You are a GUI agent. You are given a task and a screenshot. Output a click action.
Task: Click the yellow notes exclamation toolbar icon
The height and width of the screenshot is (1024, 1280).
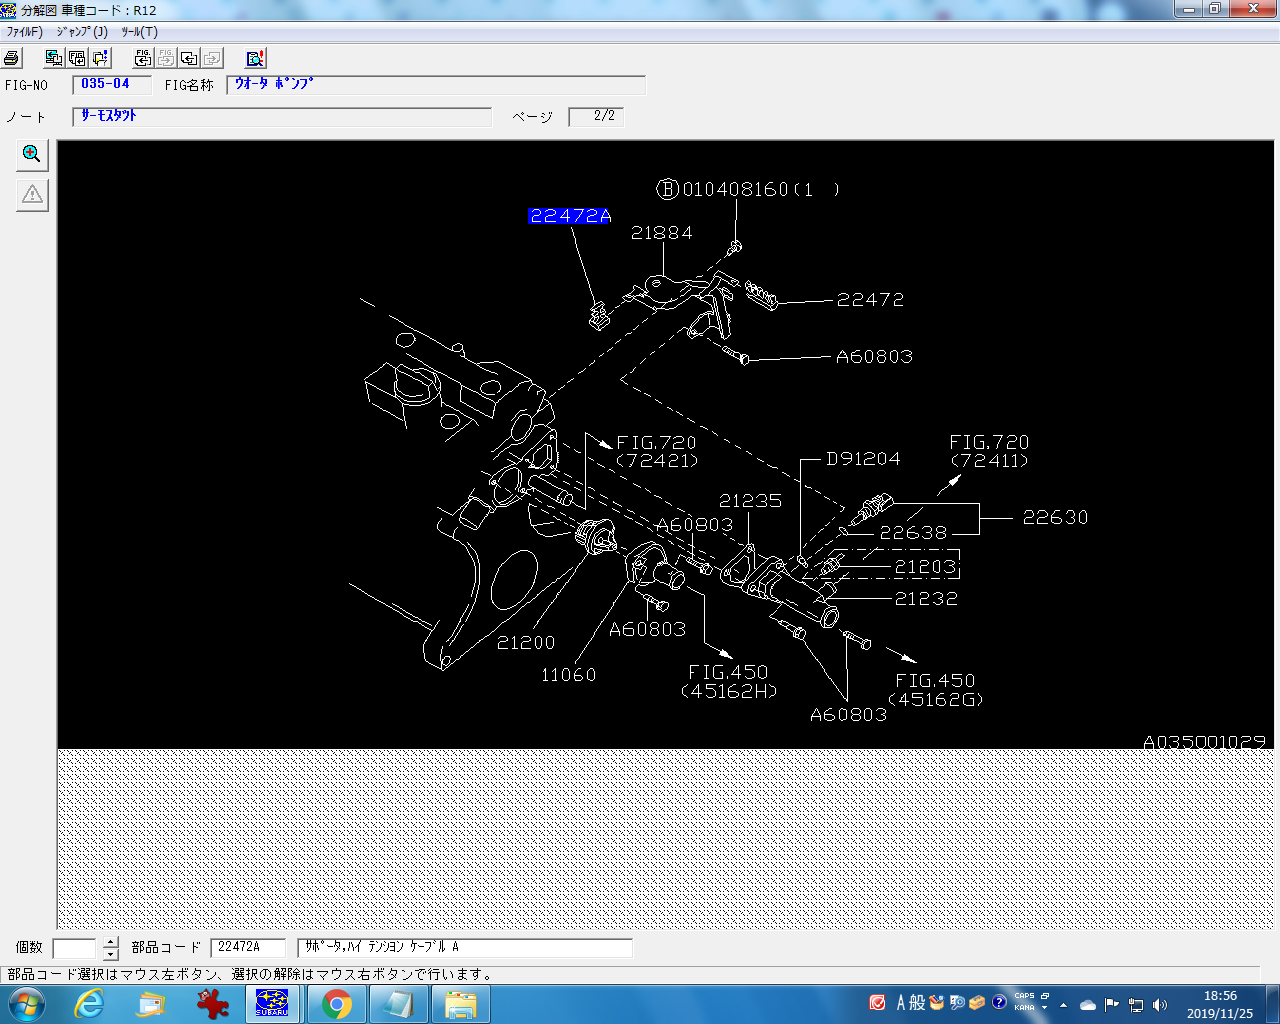pyautogui.click(x=100, y=58)
